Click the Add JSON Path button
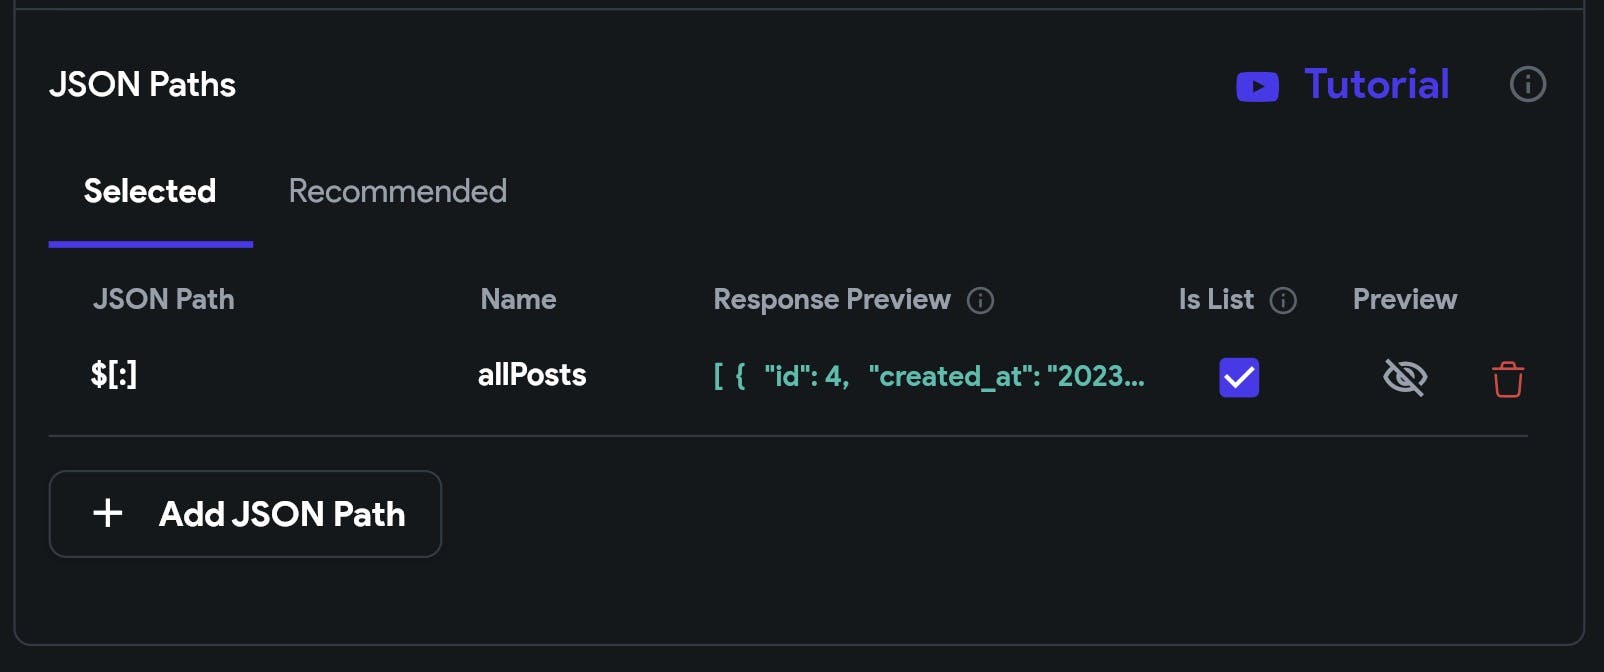 [x=245, y=514]
